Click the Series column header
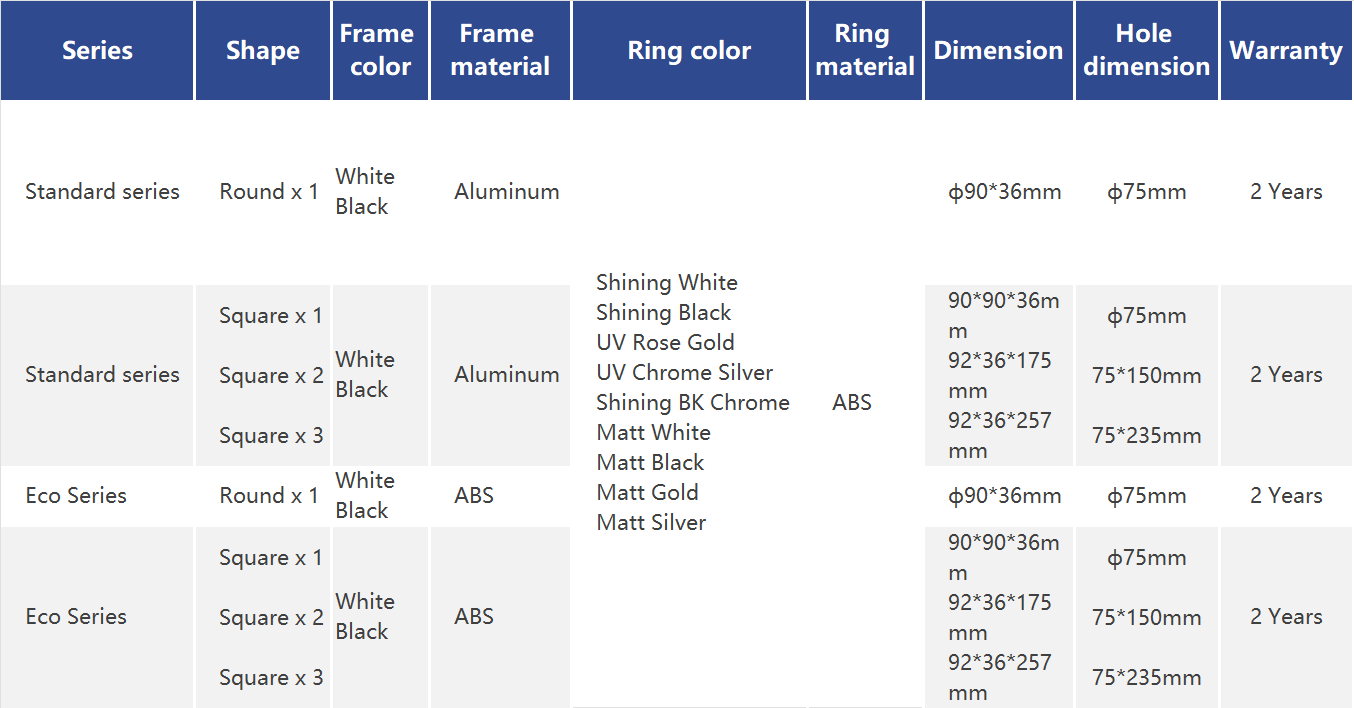The width and height of the screenshot is (1354, 708). 97,51
